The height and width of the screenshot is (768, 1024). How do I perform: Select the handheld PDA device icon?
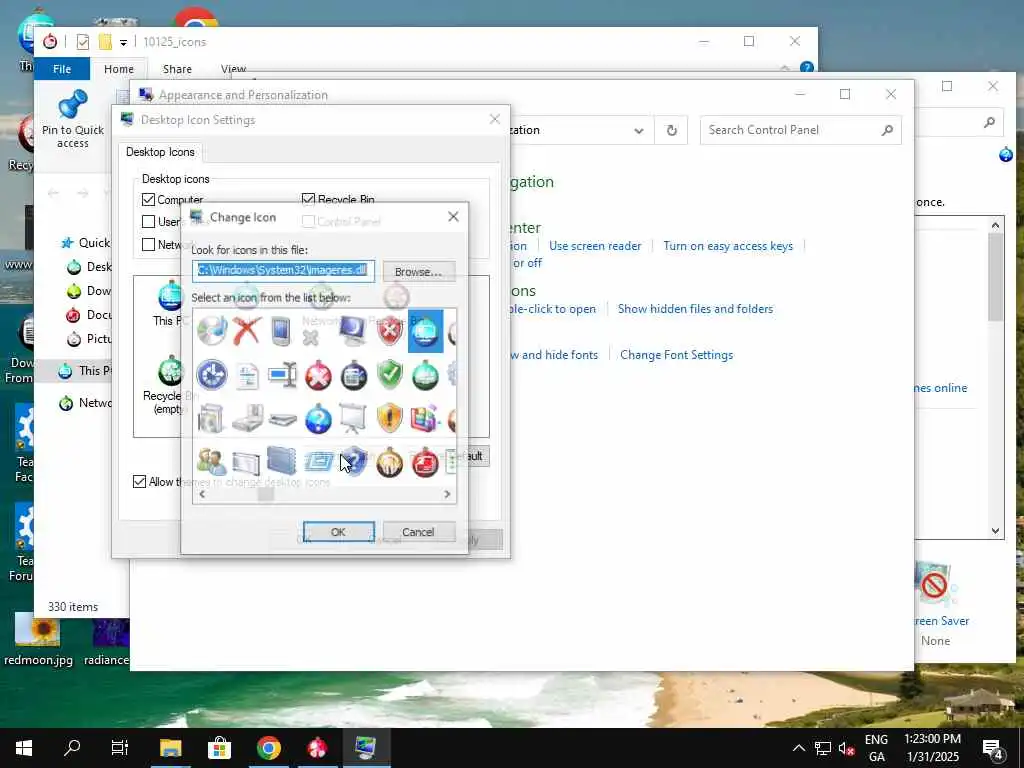(x=281, y=331)
